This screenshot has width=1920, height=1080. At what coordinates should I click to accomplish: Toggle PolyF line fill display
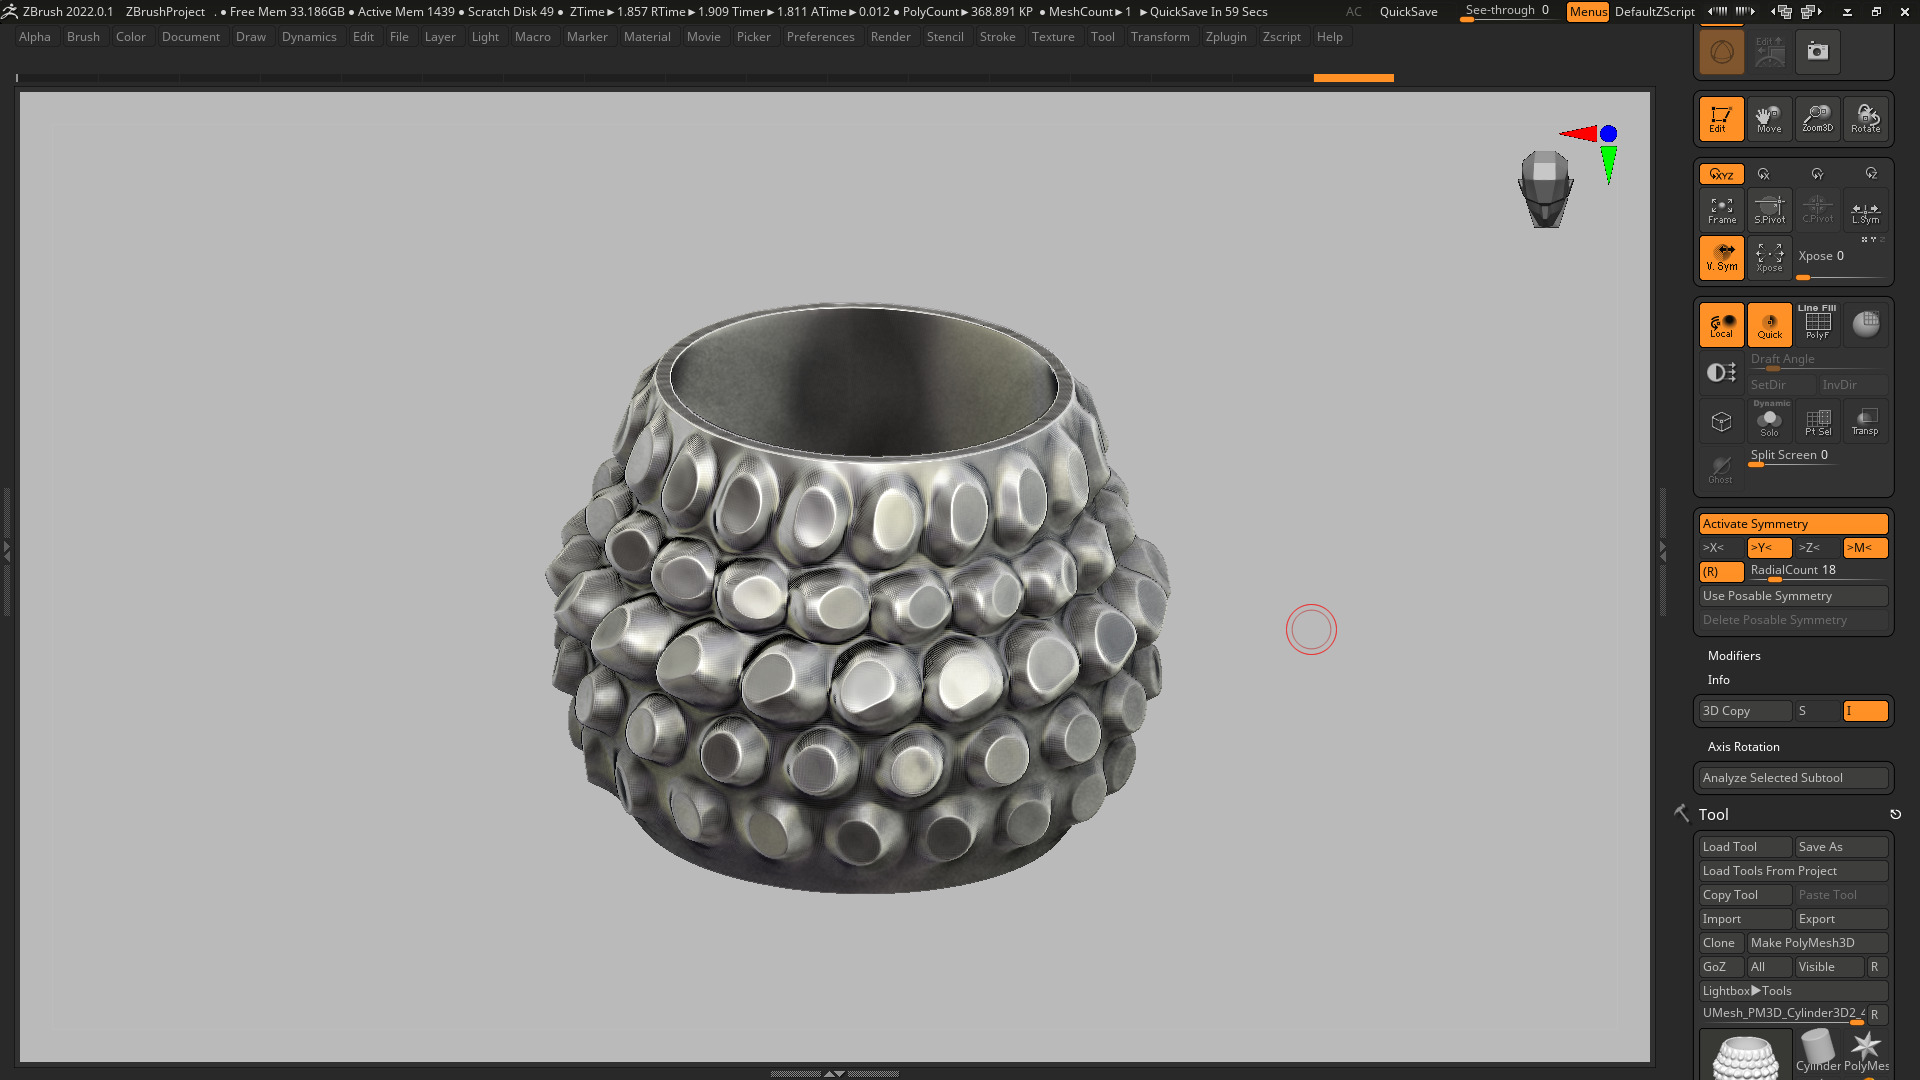coord(1817,324)
